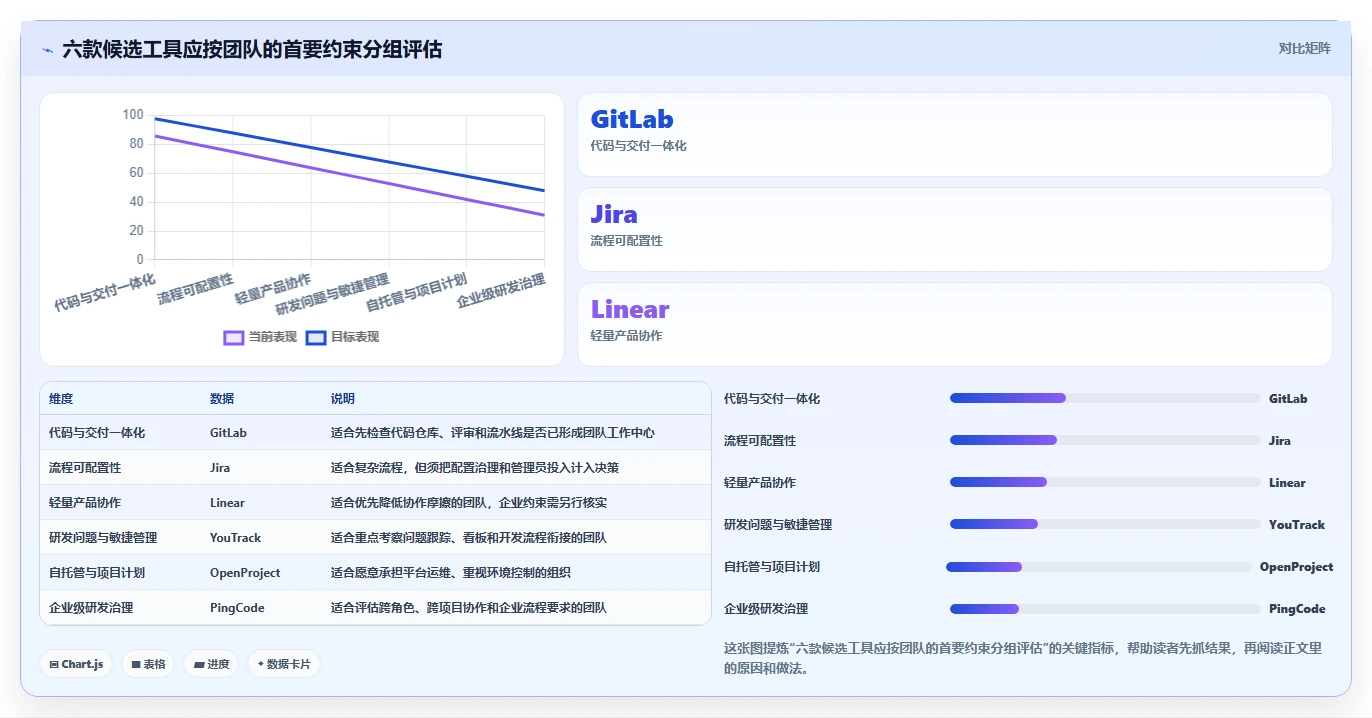Viewport: 1372px width, 718px height.
Task: Click 企业级研发治理 in the table
Action: coord(91,608)
